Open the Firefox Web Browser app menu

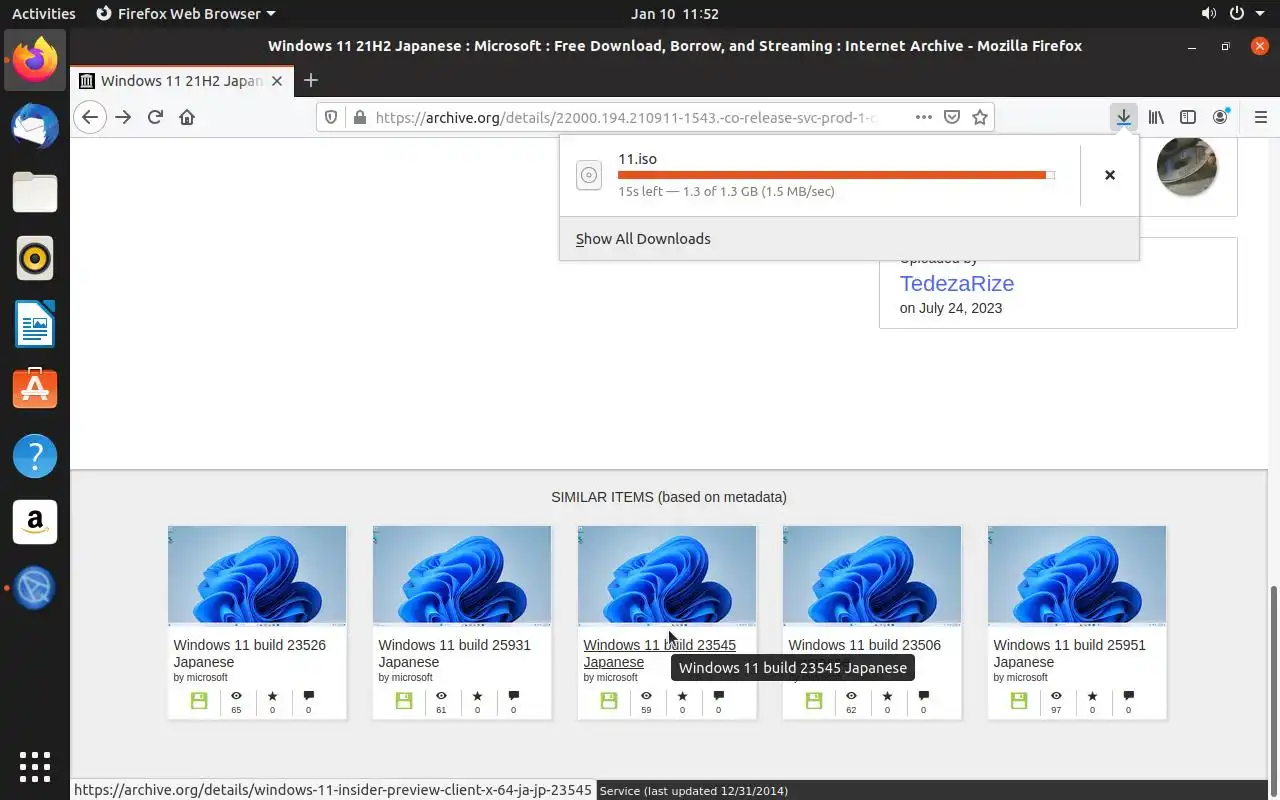(186, 14)
